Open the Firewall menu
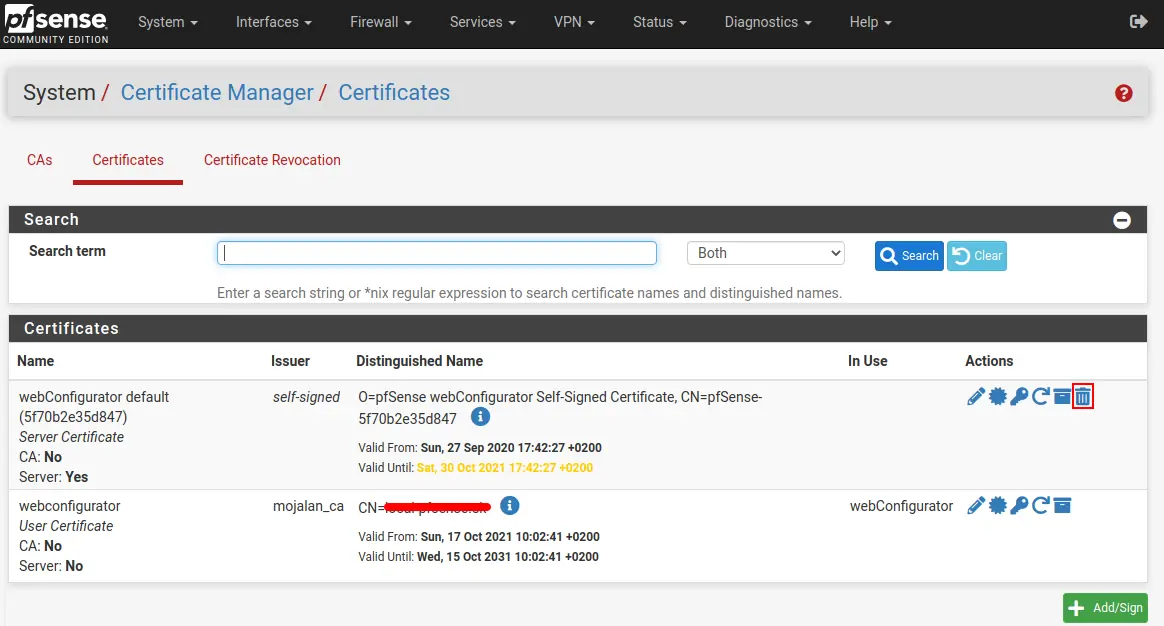Viewport: 1164px width, 626px height. [380, 22]
